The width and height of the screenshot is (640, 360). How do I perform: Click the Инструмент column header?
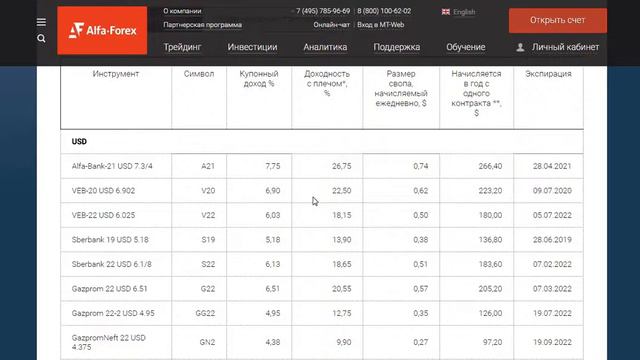116,74
